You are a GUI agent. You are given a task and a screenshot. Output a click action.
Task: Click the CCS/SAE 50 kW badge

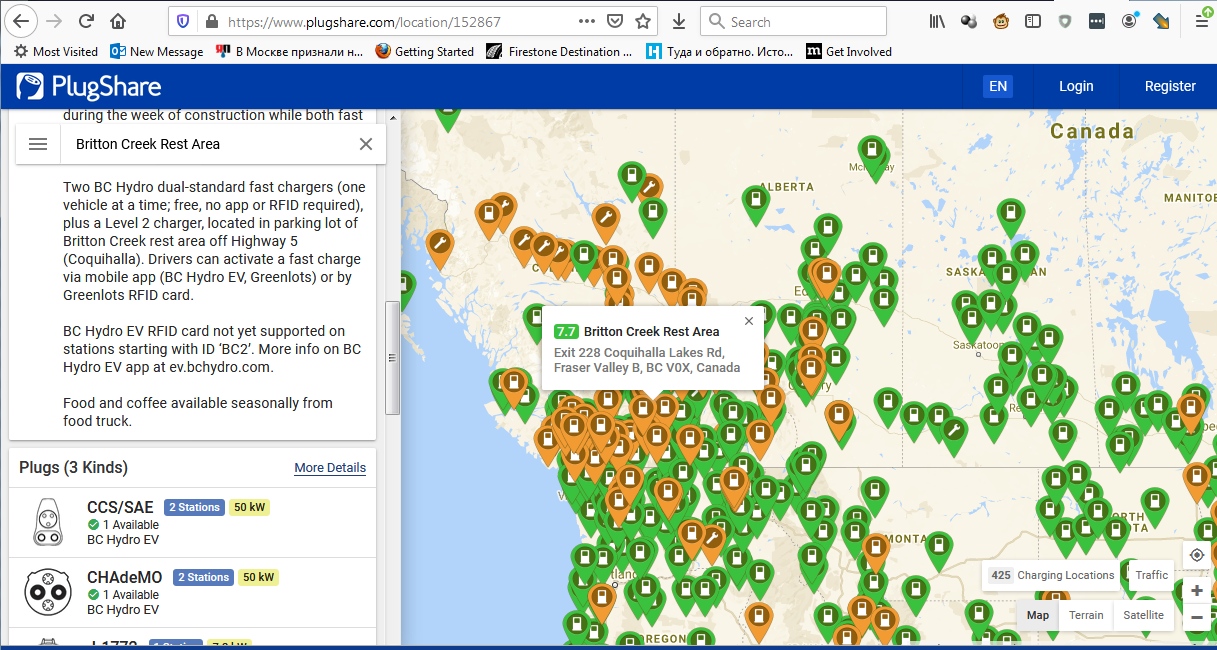(250, 507)
